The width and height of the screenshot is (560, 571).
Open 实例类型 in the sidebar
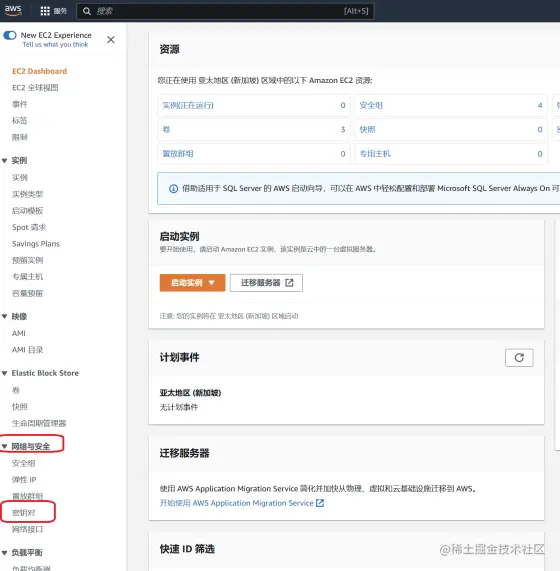pos(27,194)
